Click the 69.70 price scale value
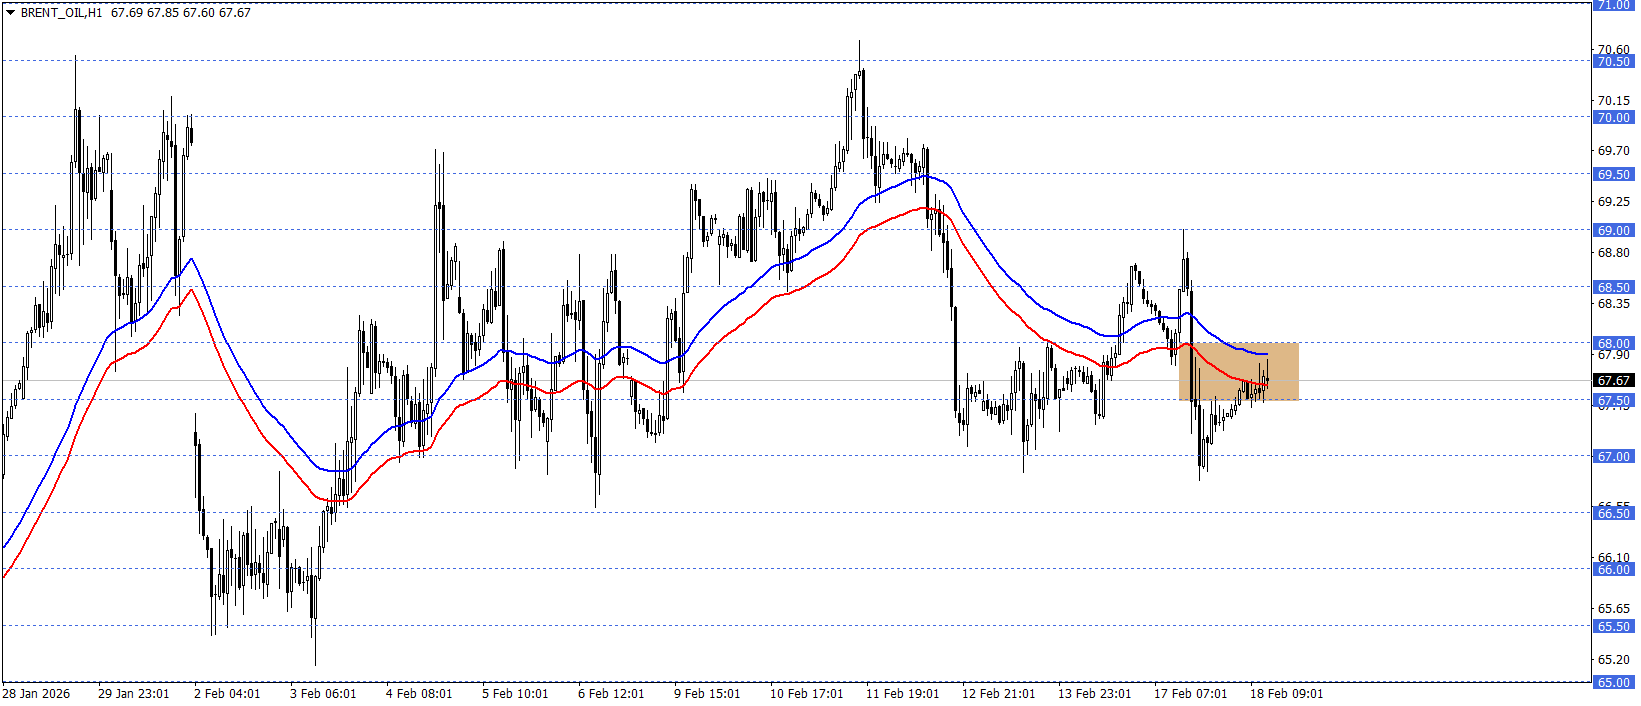 click(1613, 151)
